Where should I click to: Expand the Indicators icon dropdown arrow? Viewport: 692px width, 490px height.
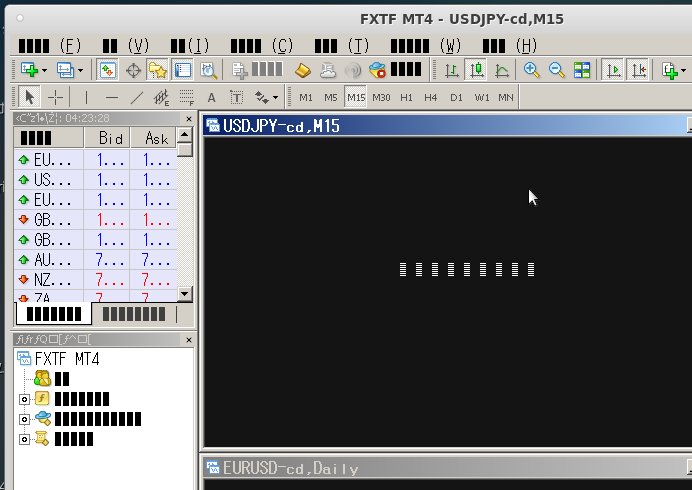[683, 71]
